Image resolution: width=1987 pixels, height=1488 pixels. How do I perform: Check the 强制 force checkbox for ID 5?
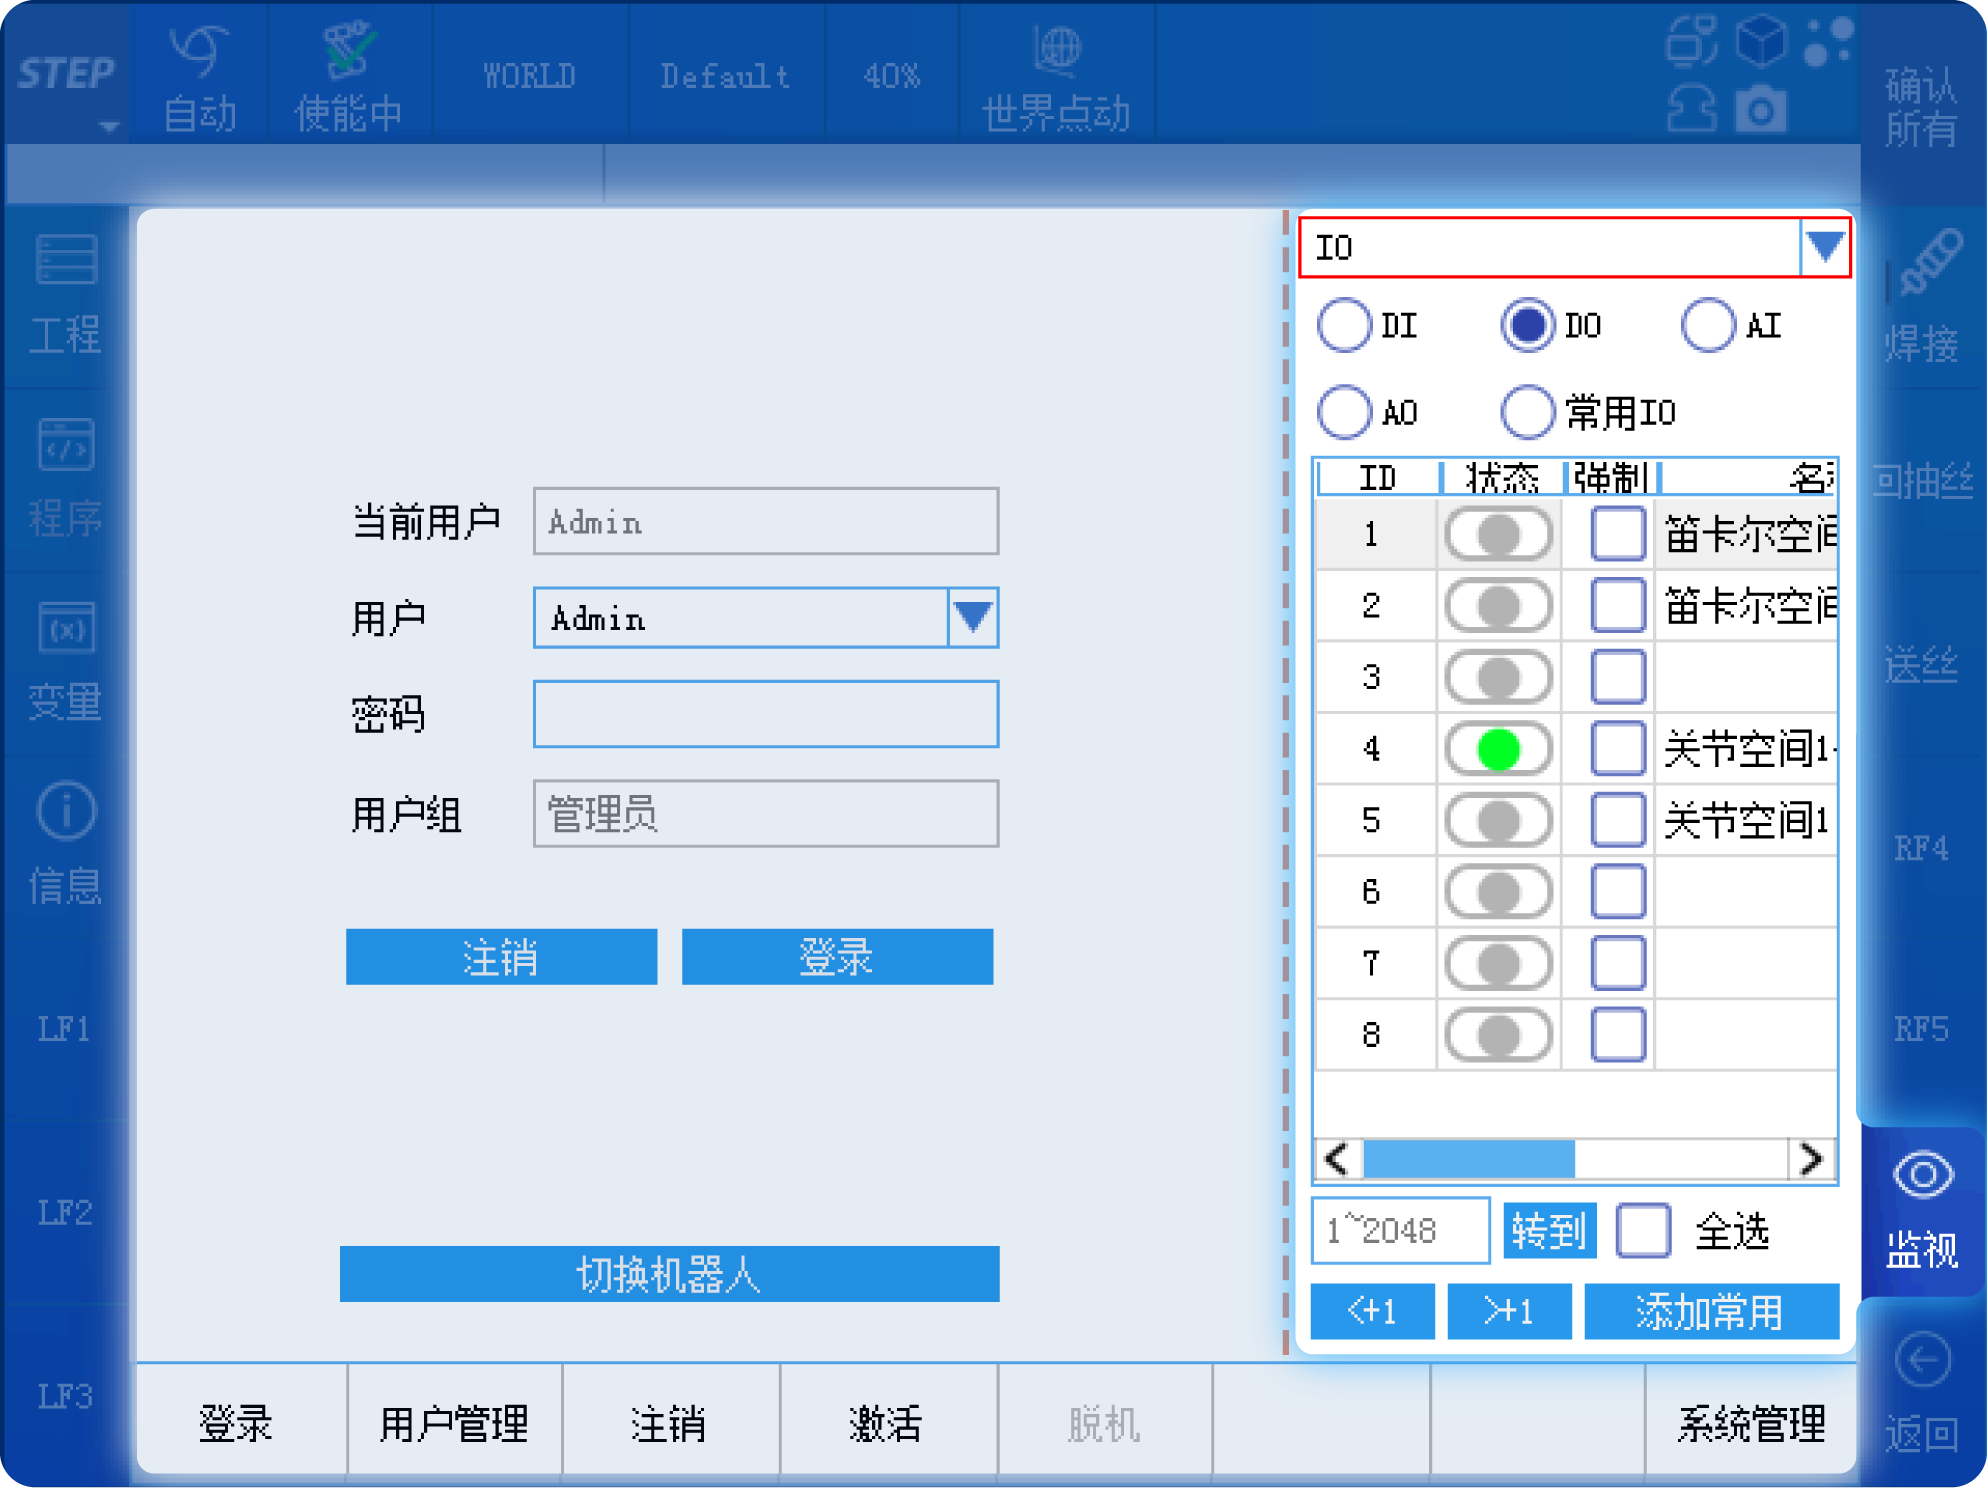[1618, 820]
